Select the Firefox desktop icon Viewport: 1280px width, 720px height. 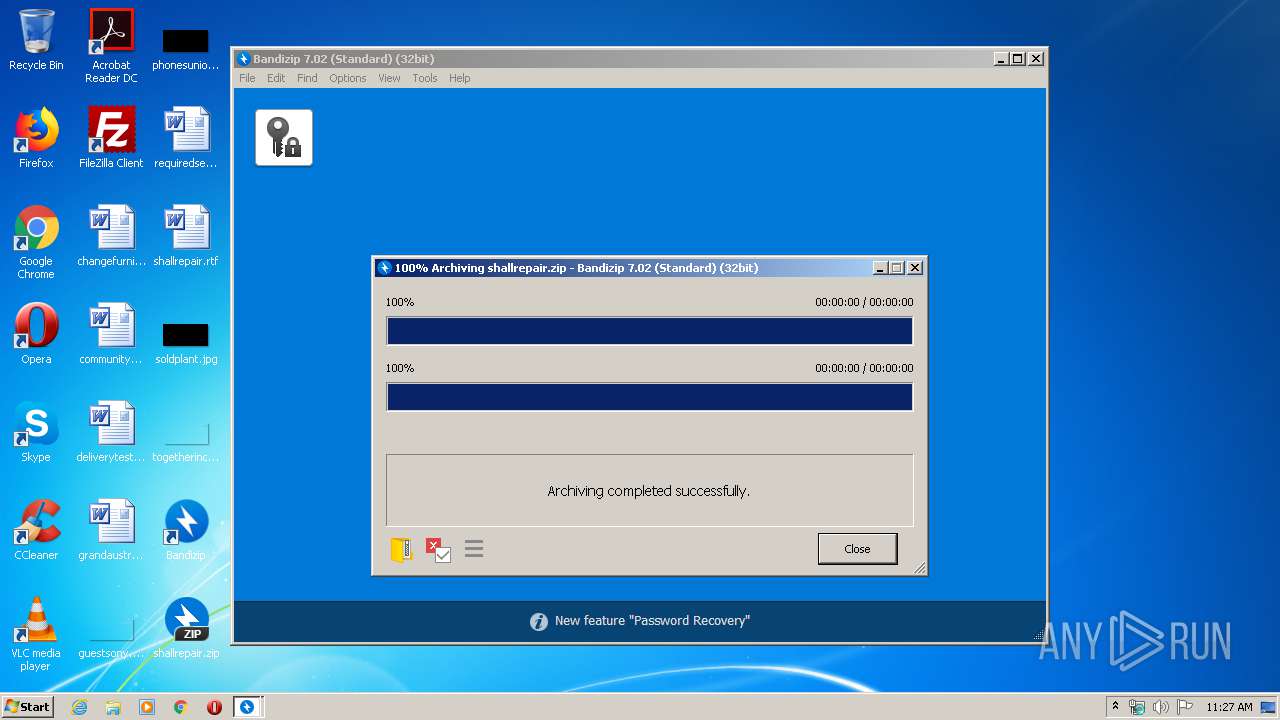pos(36,138)
